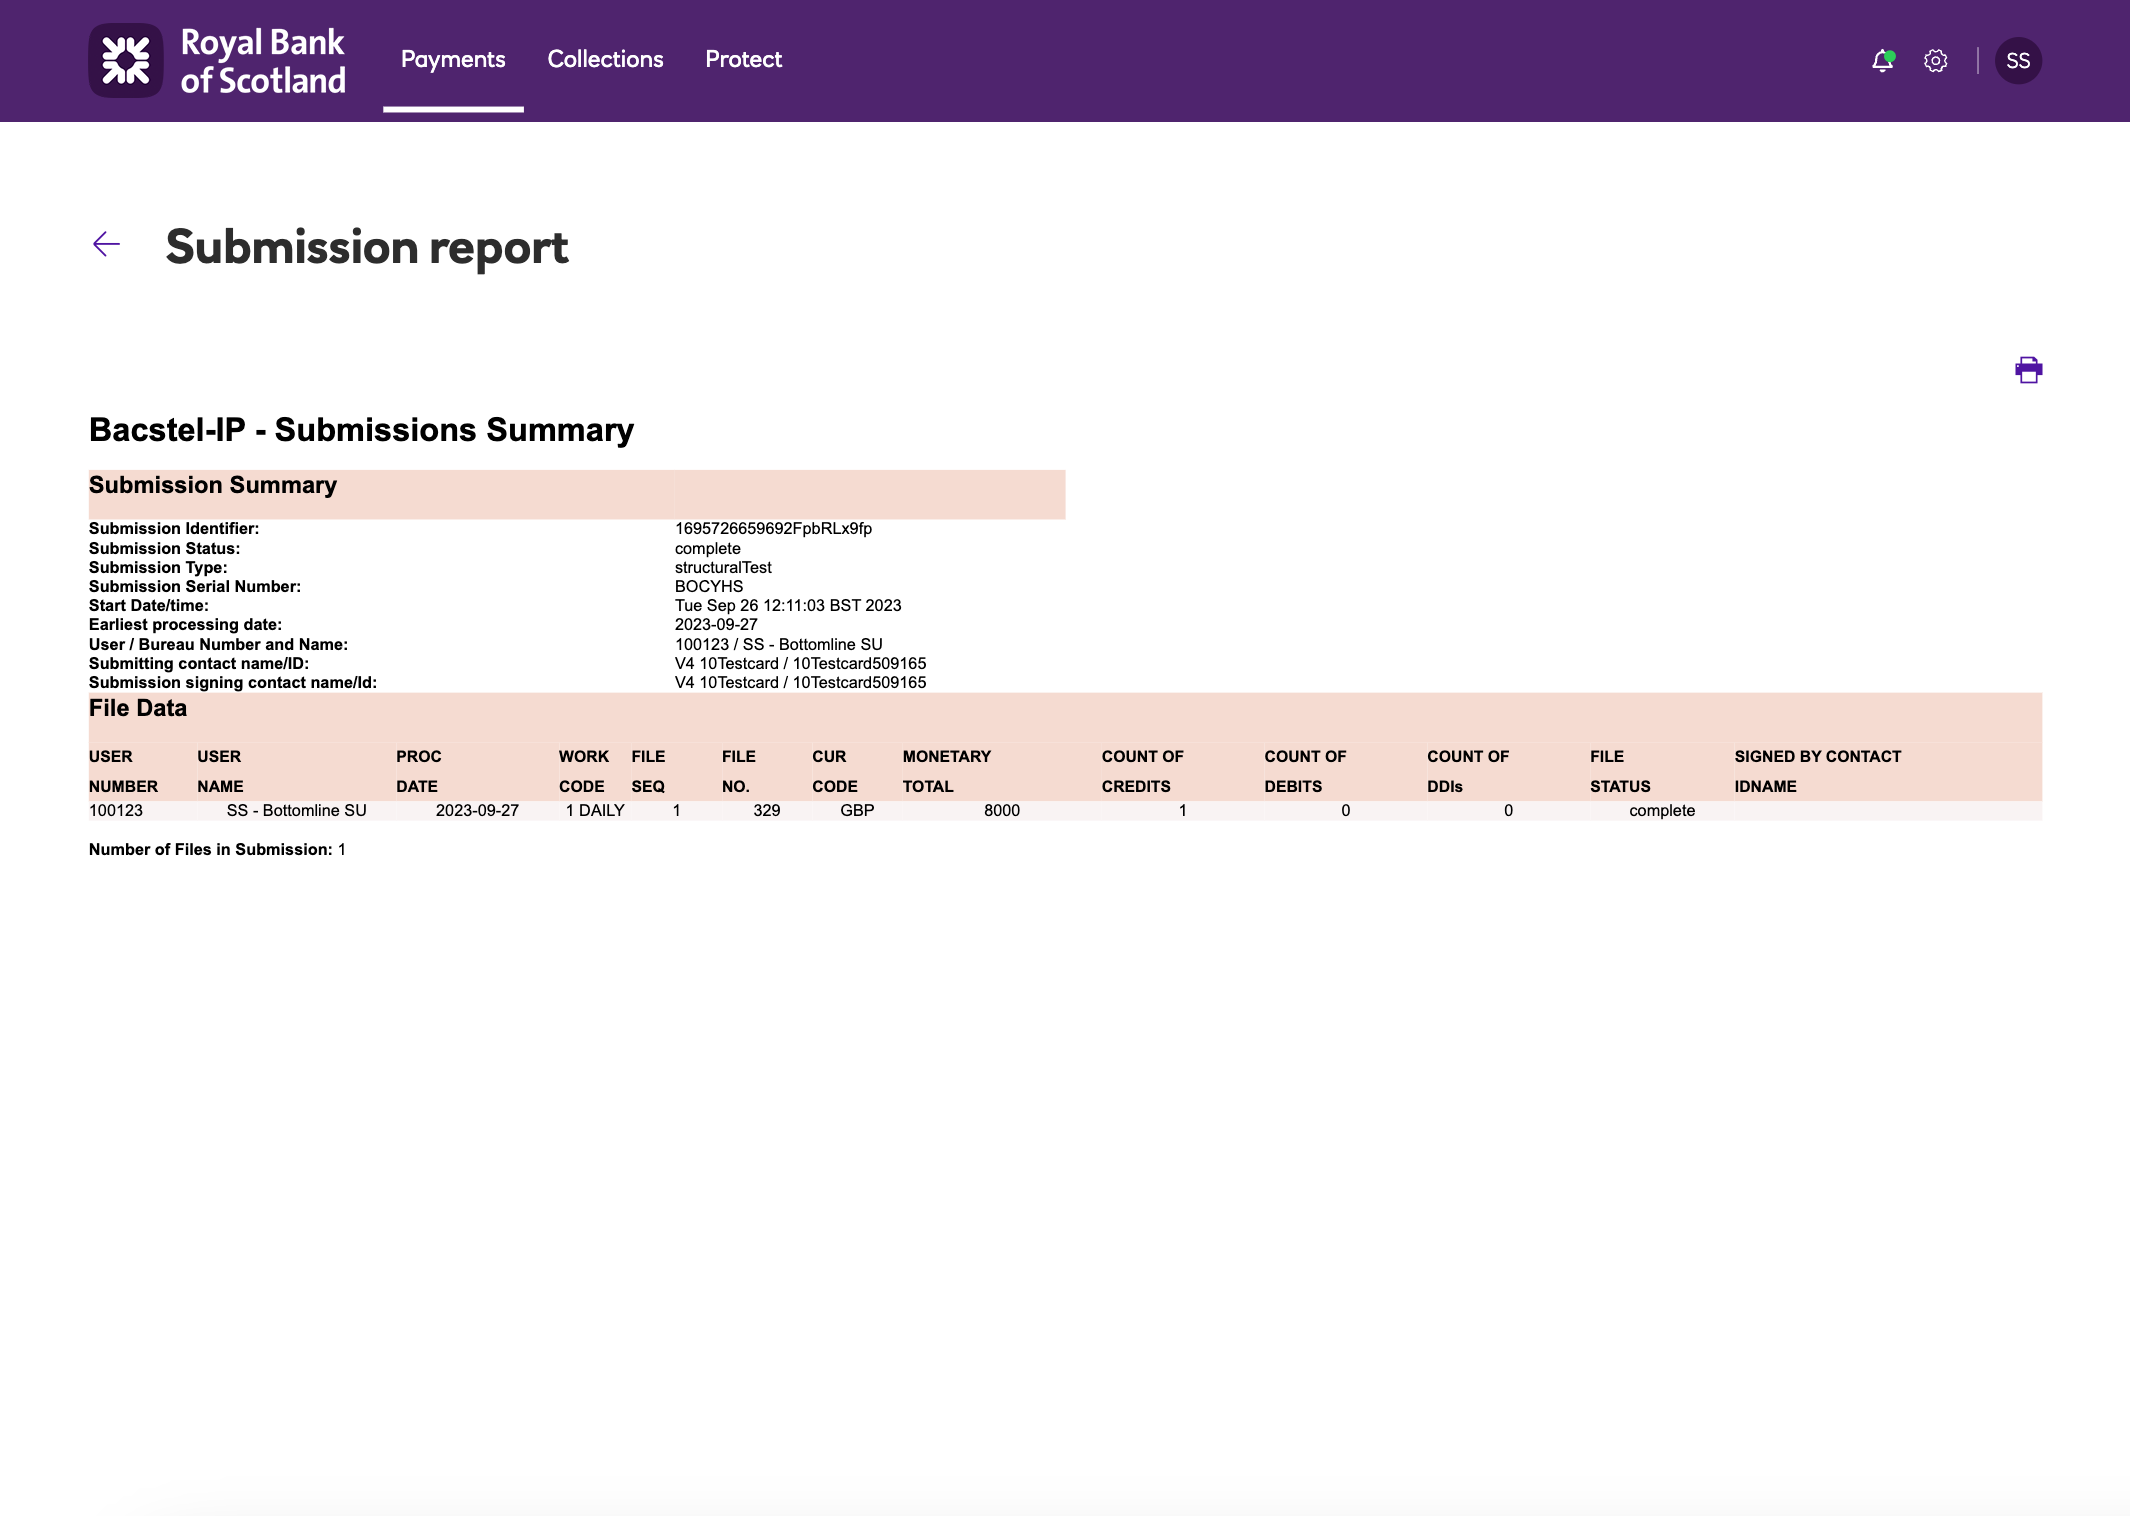Click the Submitting contact name/ID value
Screen dimensions: 2130x1516
point(801,663)
